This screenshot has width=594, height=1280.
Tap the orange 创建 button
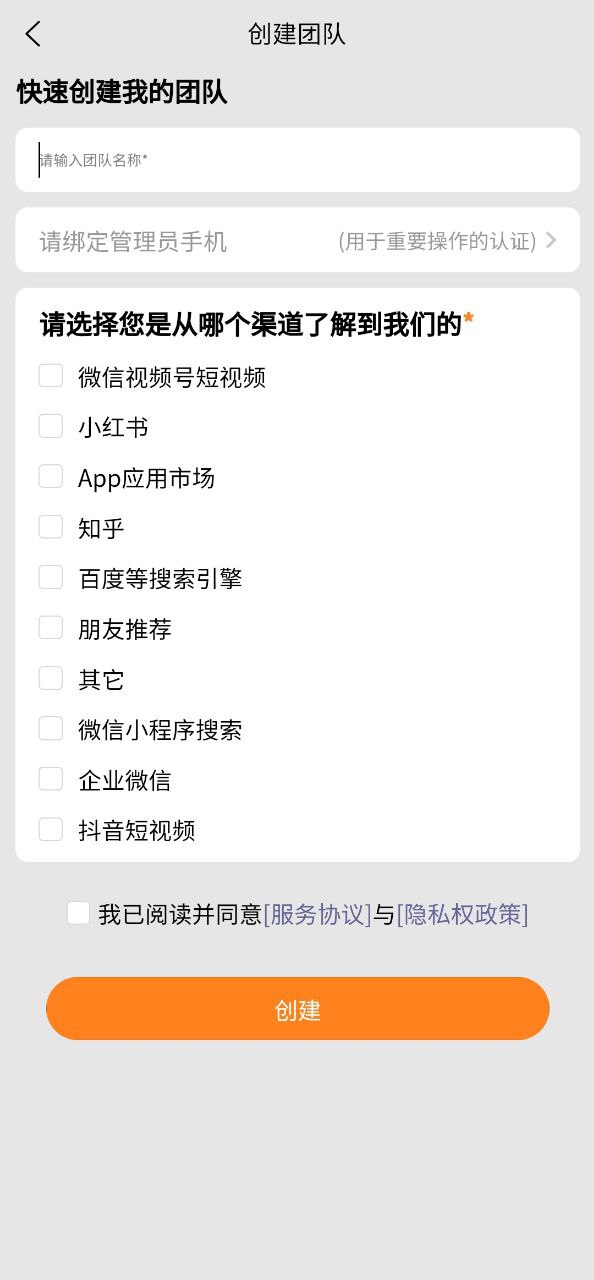coord(298,1009)
